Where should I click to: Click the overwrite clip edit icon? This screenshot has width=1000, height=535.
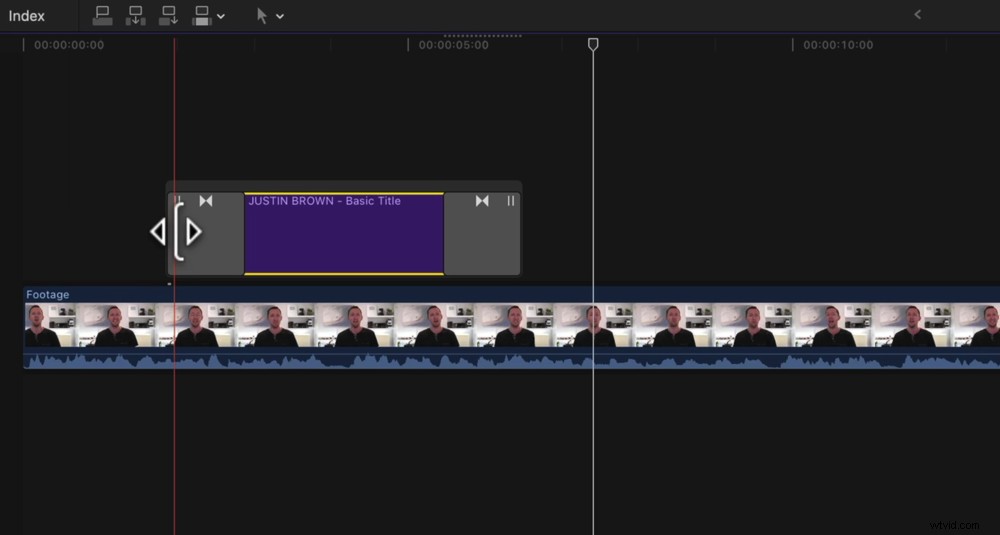[x=202, y=16]
